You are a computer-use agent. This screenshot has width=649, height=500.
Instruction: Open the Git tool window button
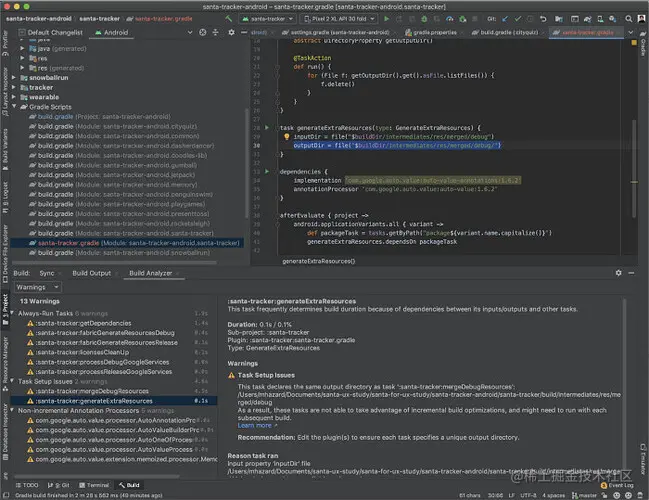(x=58, y=485)
